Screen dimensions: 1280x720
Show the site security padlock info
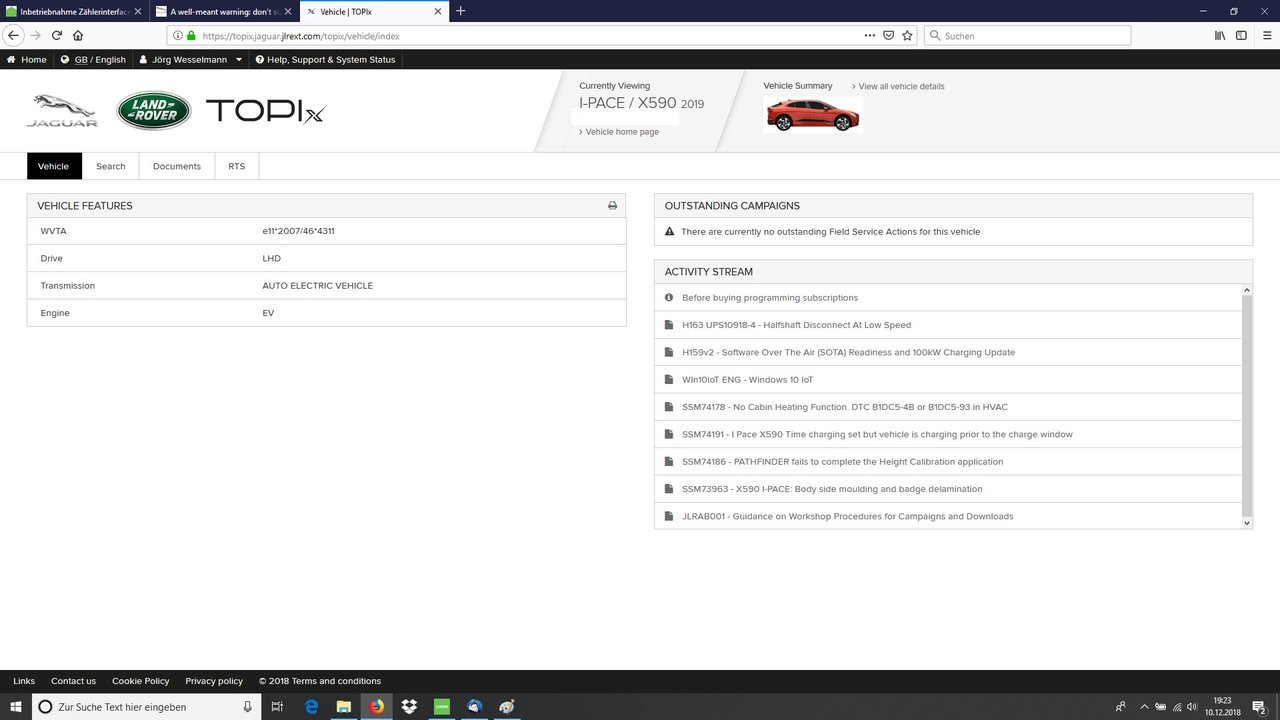pyautogui.click(x=191, y=35)
